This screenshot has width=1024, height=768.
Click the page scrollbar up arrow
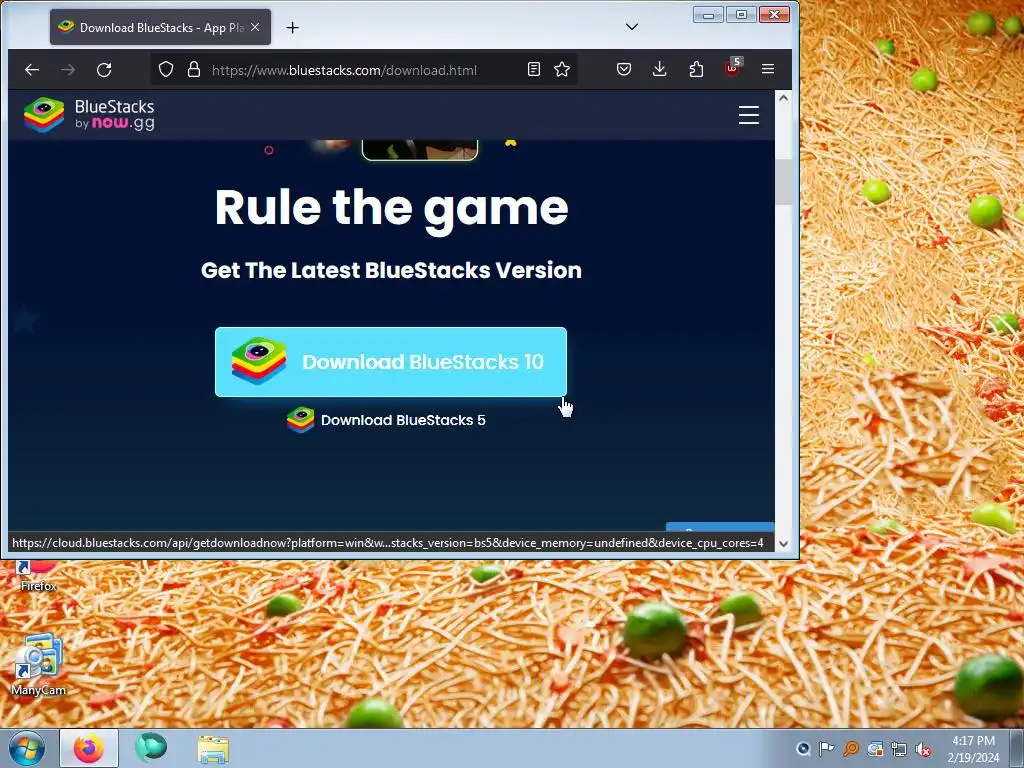(x=784, y=98)
